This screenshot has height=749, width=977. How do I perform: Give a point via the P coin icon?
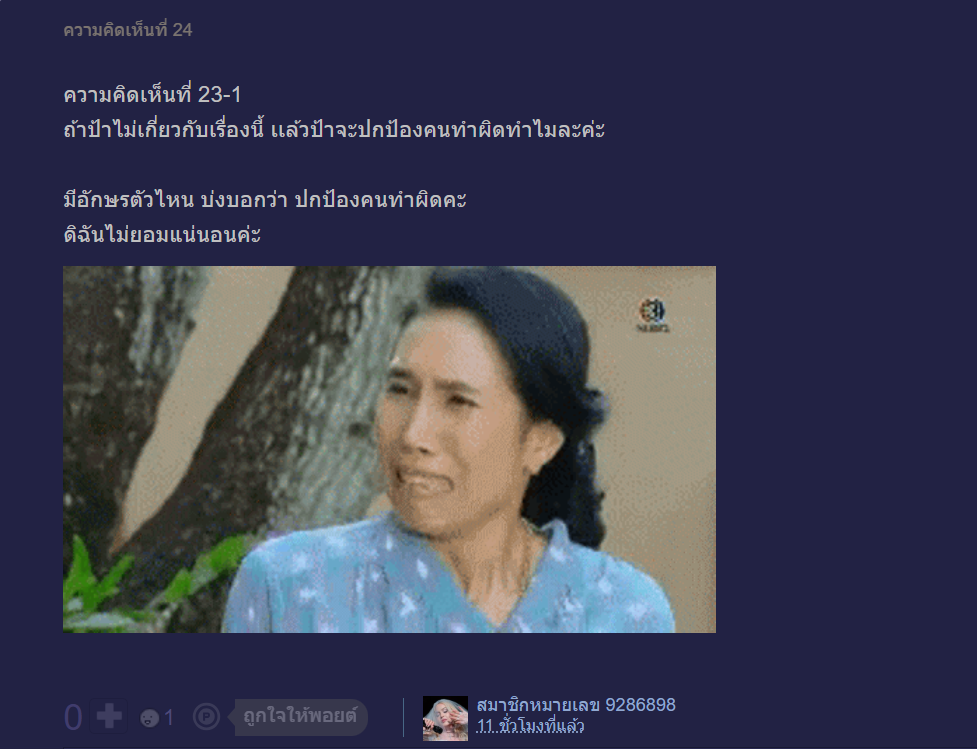pyautogui.click(x=206, y=717)
